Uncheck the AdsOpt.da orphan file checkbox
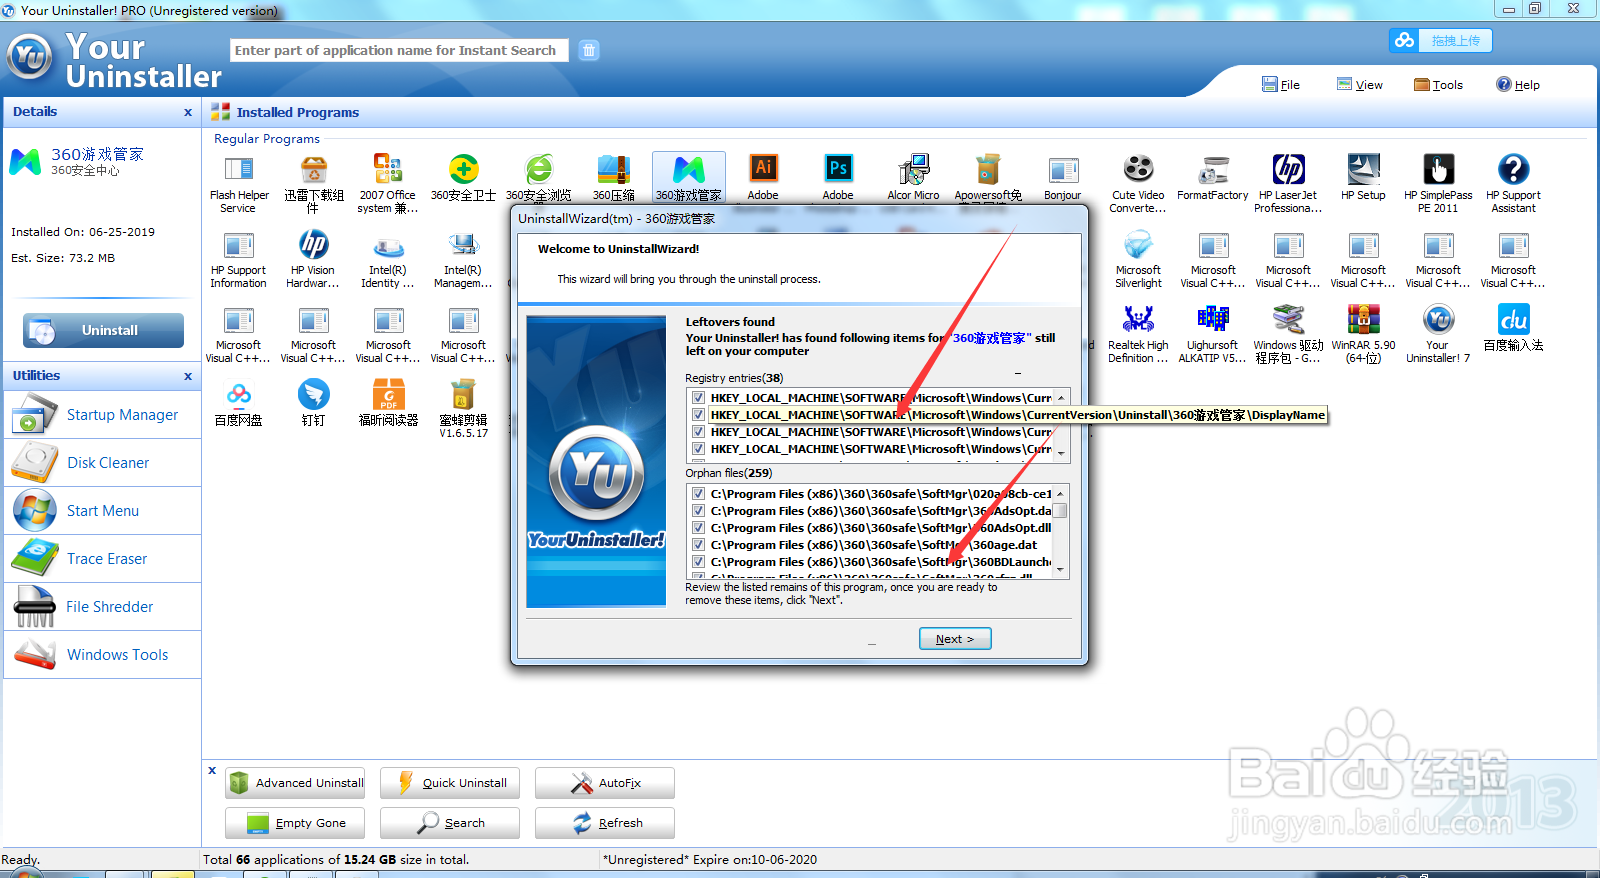Screen dimensions: 1600x878 point(698,511)
